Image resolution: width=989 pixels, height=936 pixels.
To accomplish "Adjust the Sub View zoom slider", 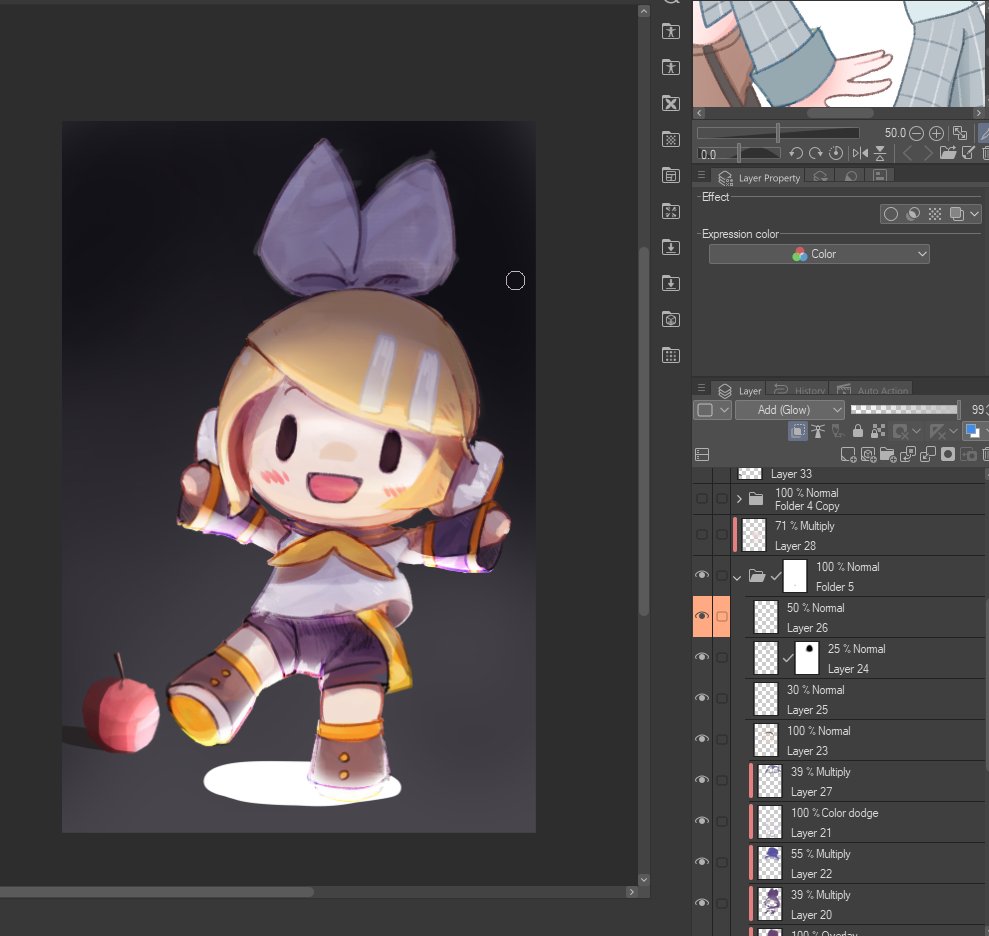I will (x=778, y=133).
